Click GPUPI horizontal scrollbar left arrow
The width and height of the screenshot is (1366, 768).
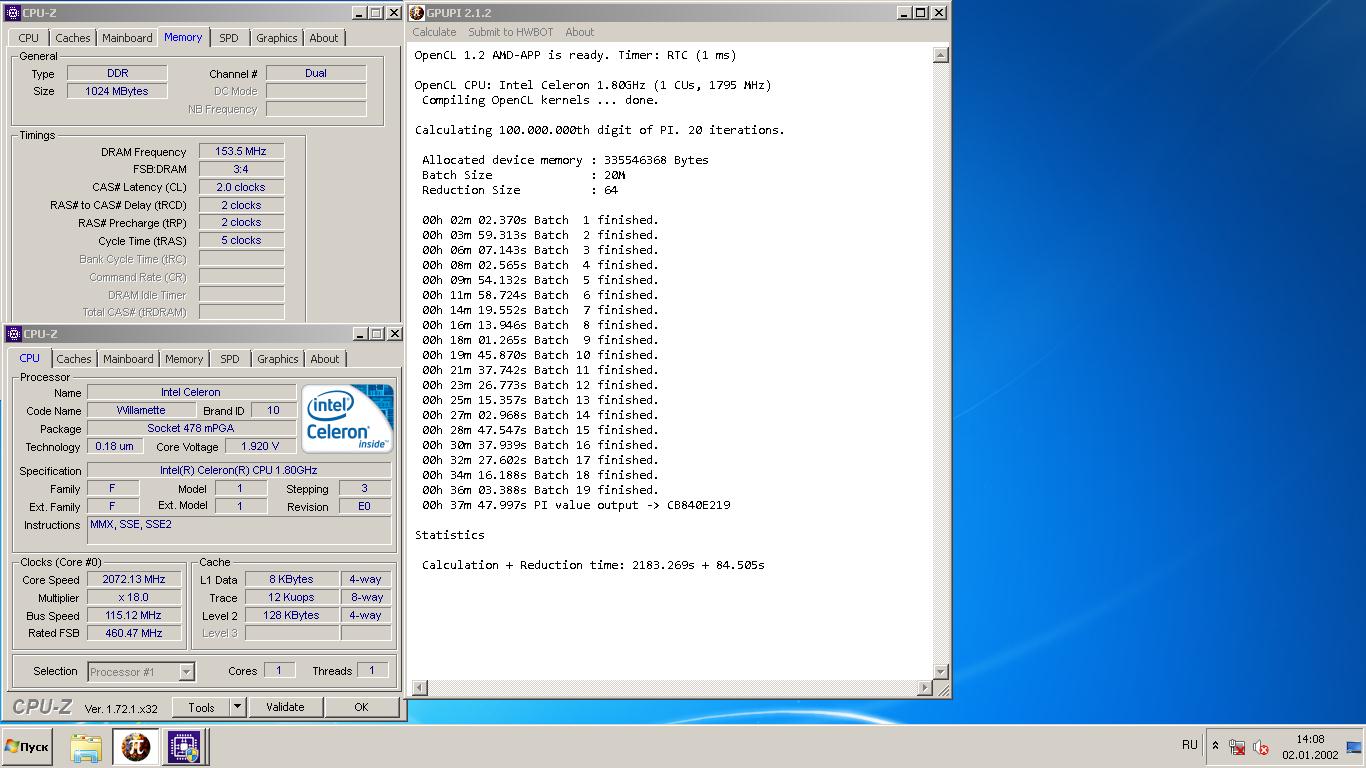click(420, 688)
